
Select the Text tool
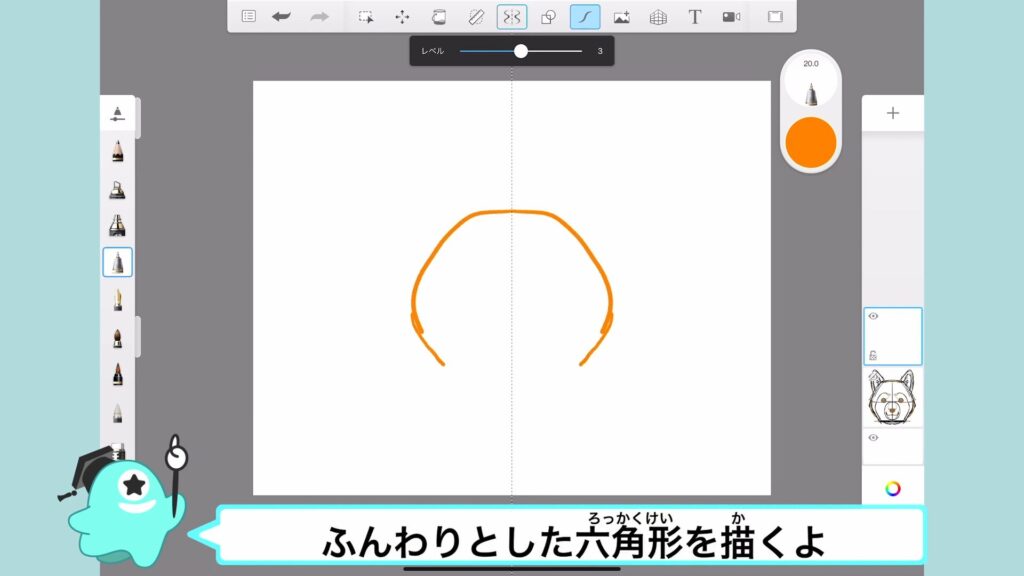click(695, 16)
